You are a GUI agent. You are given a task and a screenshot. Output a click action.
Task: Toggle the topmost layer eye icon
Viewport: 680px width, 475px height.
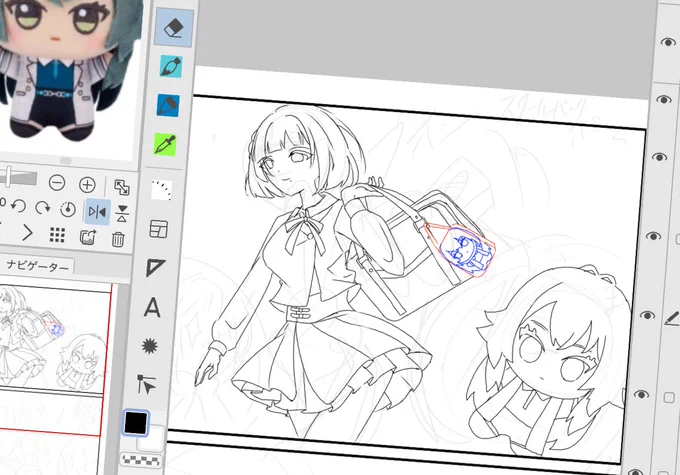[668, 42]
